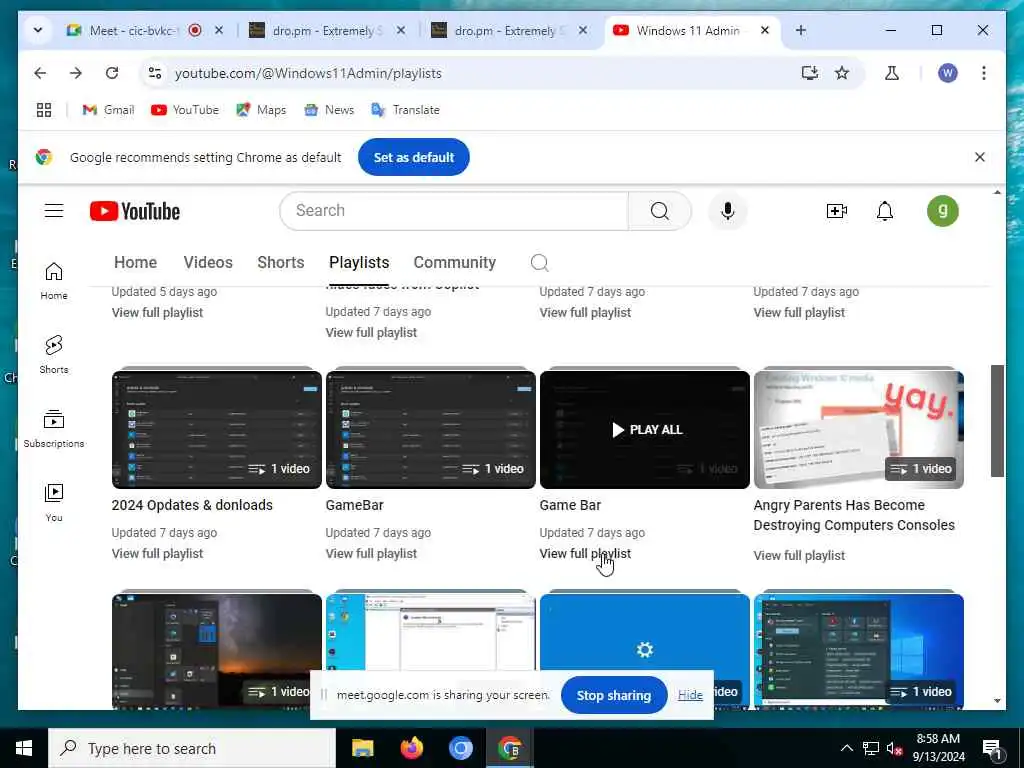
Task: Click the page vertical scrollbar thumb
Action: tap(997, 421)
